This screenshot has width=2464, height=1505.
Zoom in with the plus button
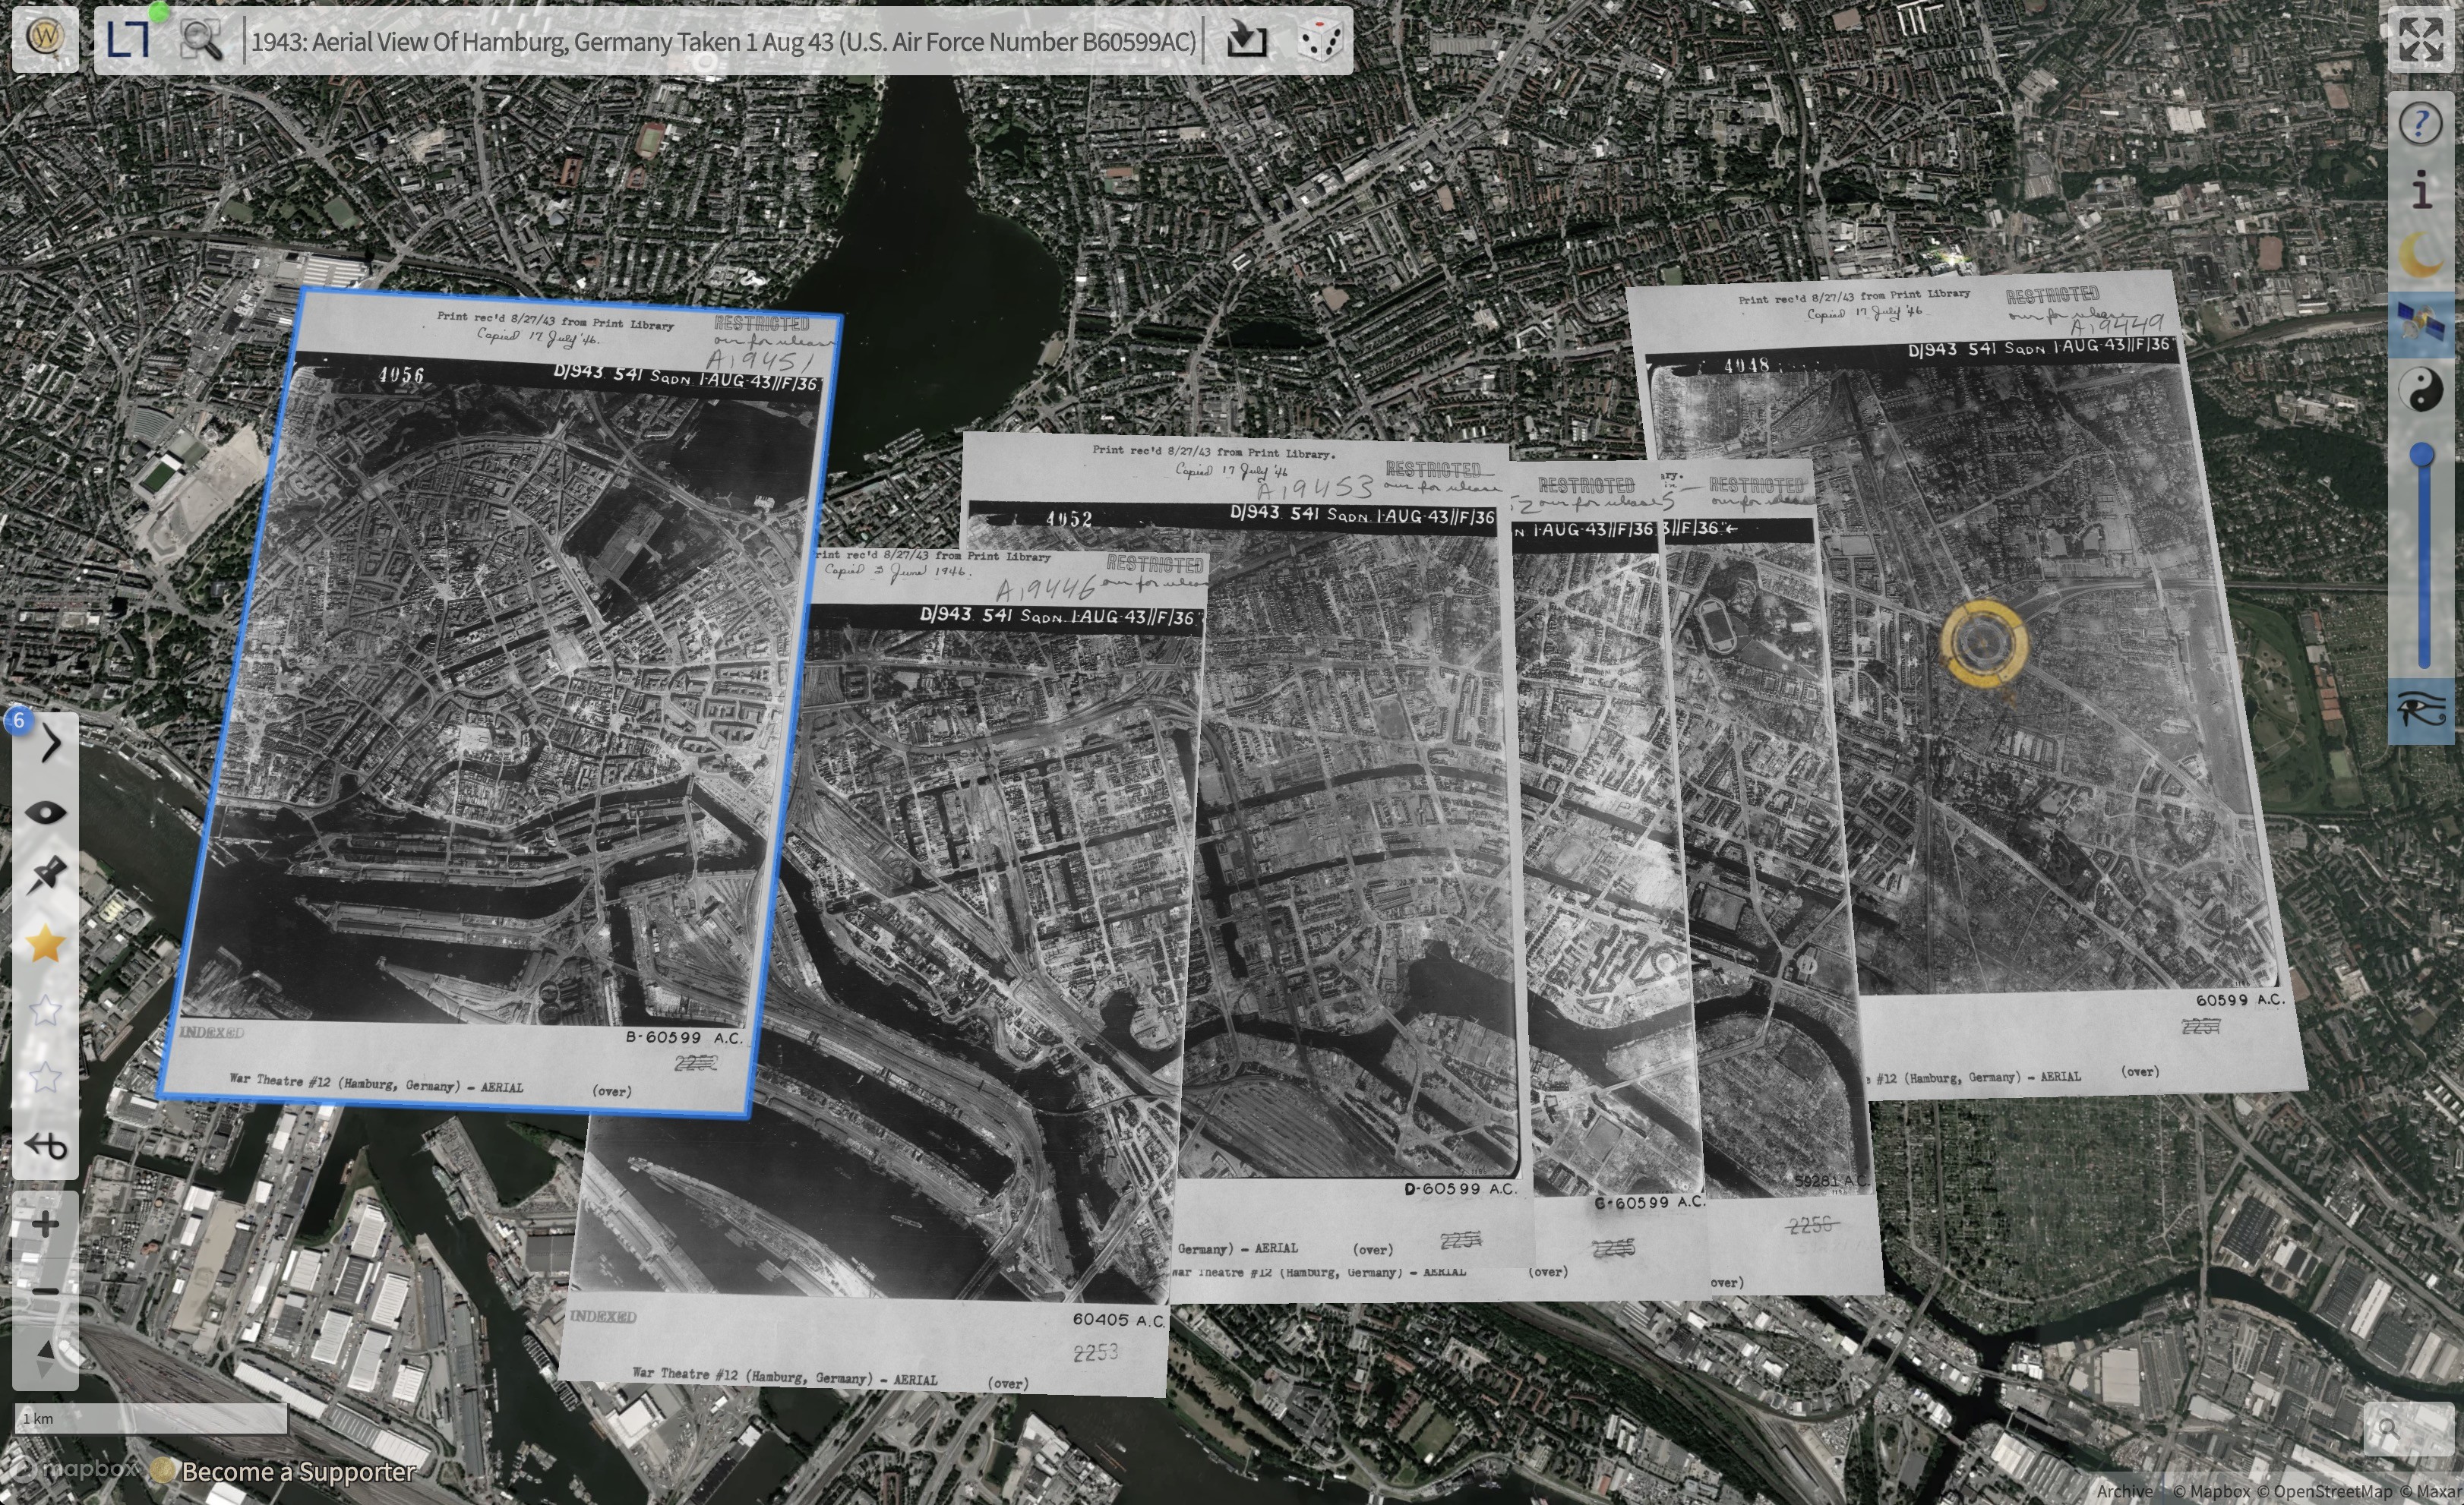pos(45,1224)
